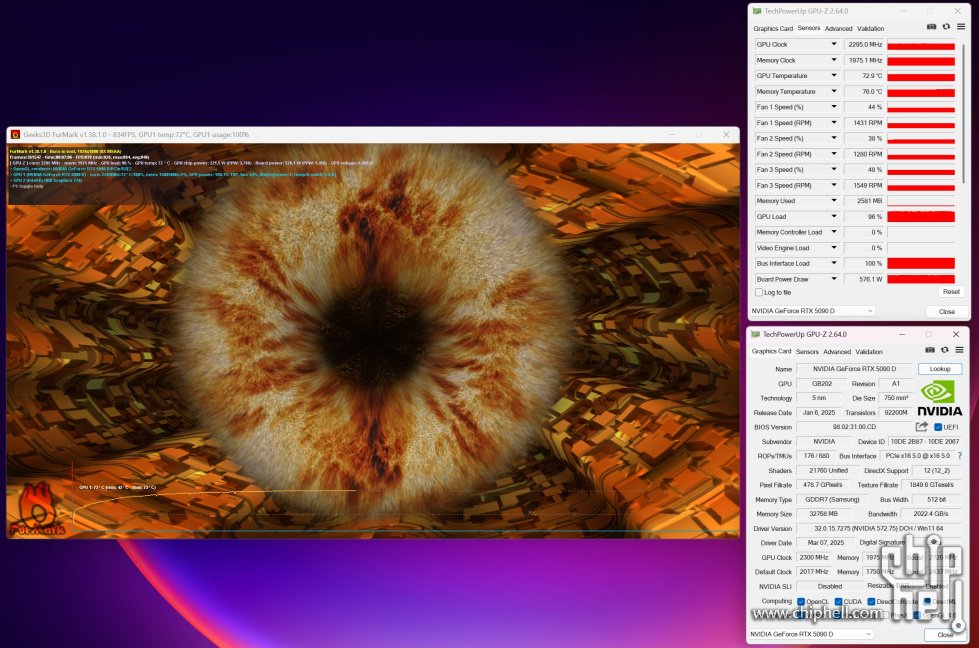Click the Reset button in Sensors window
This screenshot has height=648, width=979.
click(951, 292)
